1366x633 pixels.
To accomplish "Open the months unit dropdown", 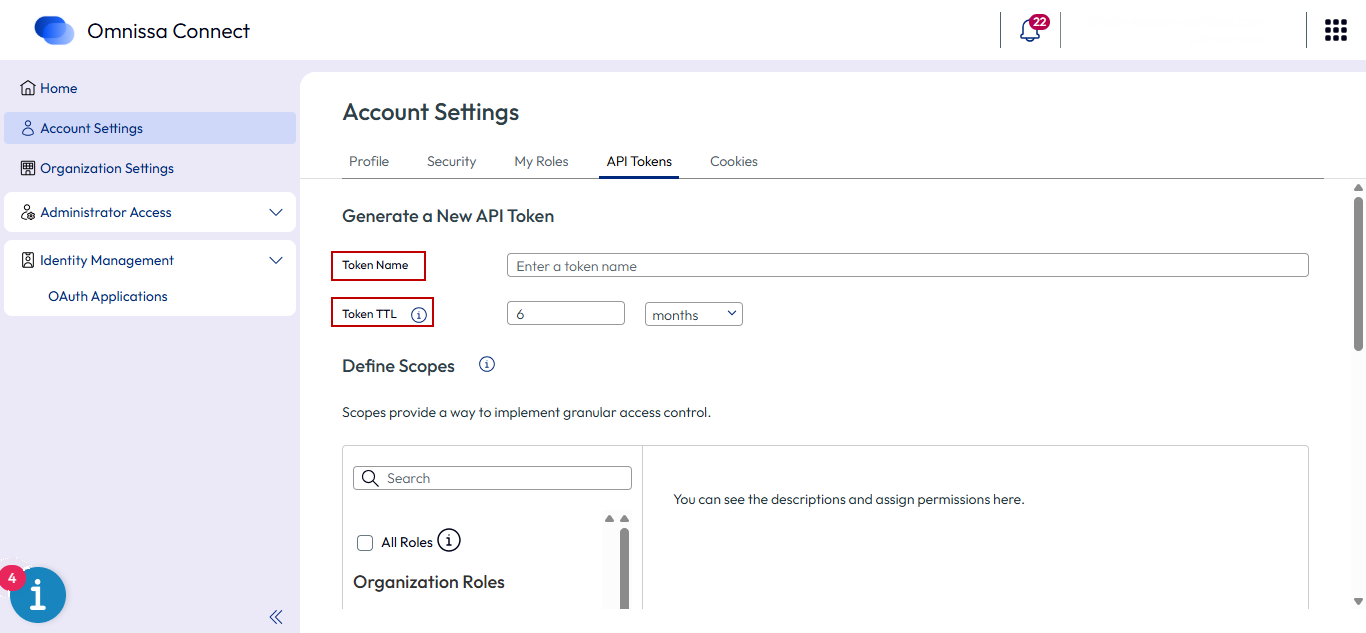I will click(x=693, y=314).
